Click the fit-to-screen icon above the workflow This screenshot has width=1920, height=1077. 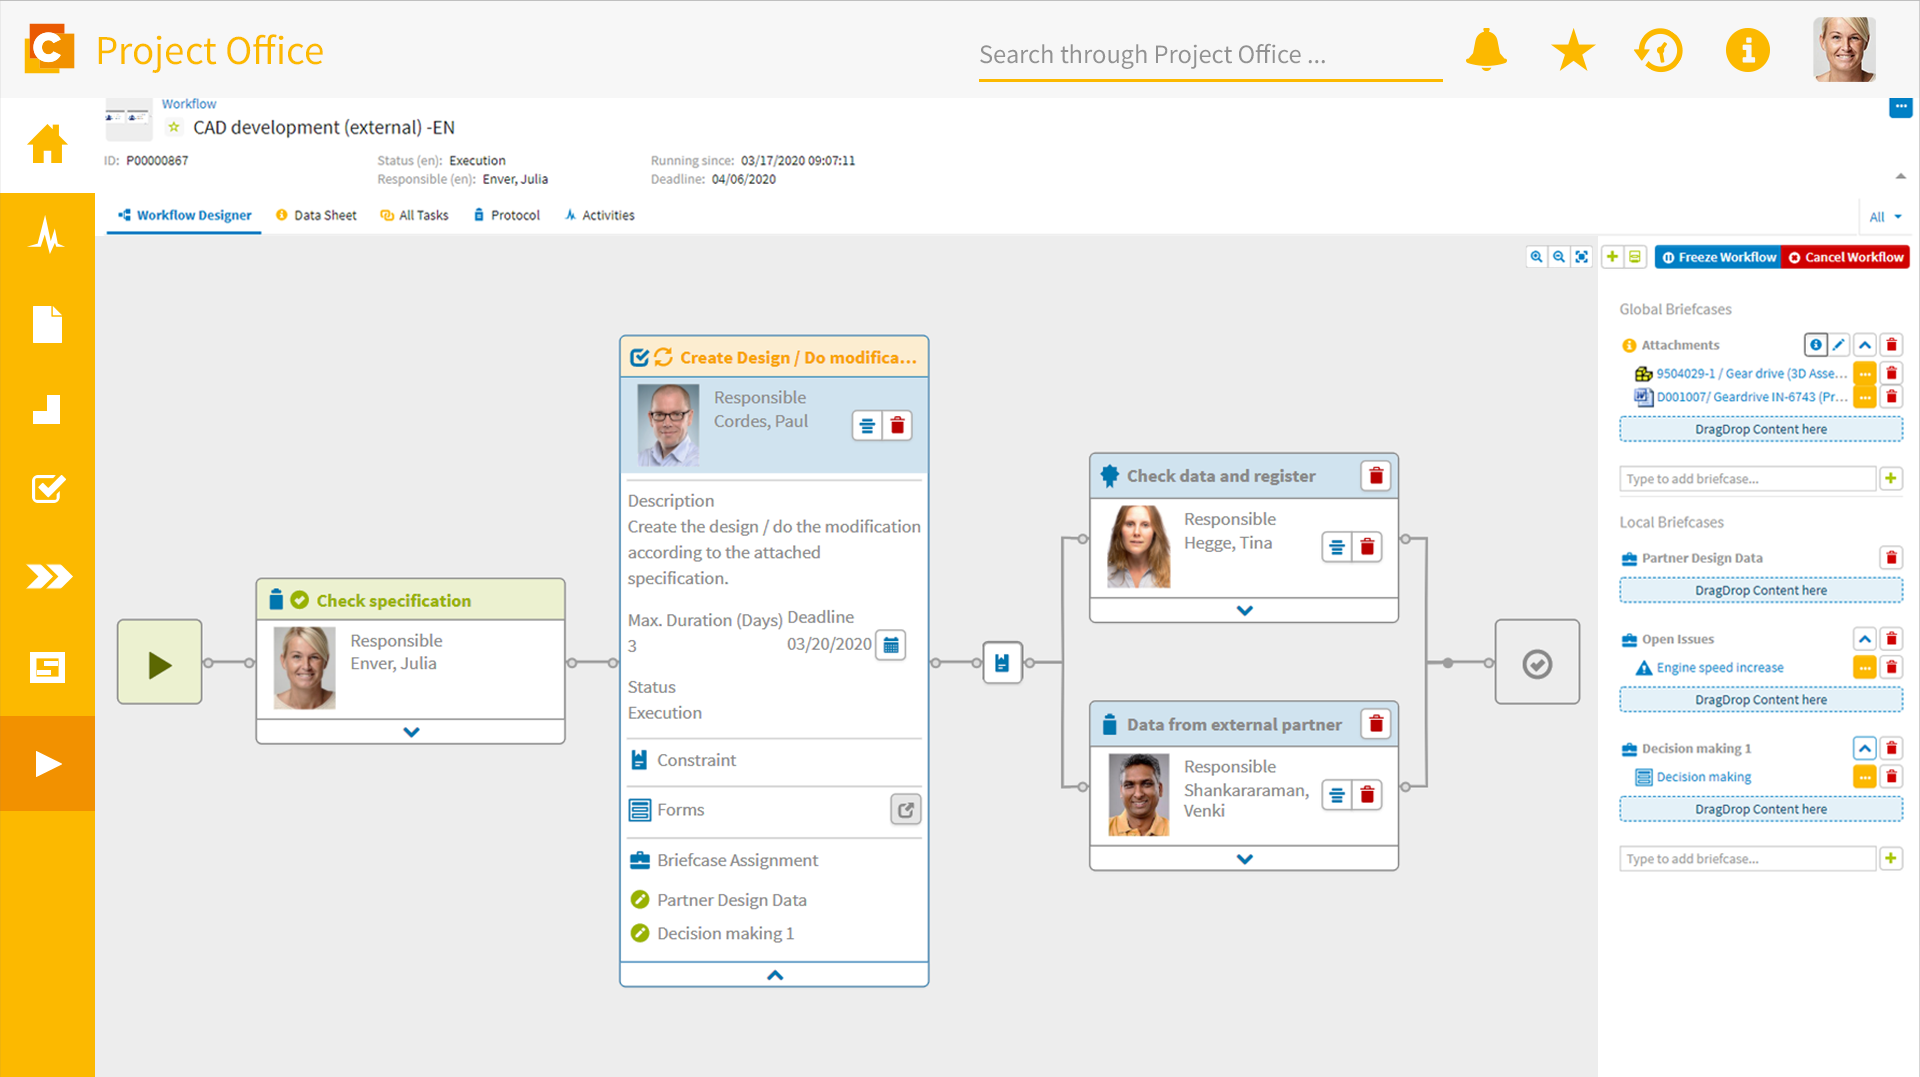click(1581, 256)
